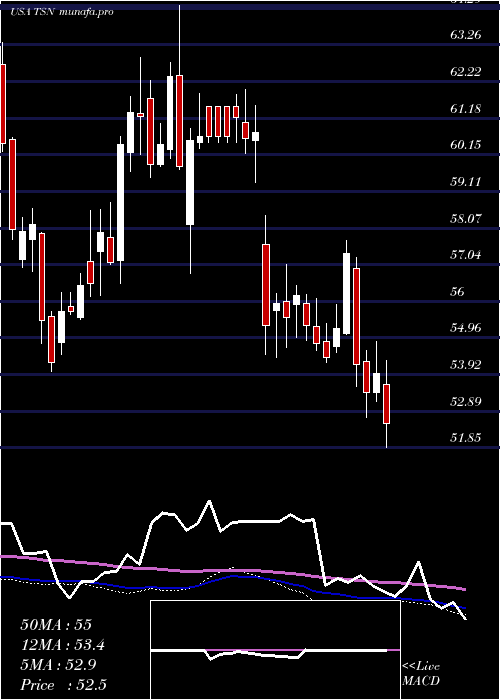This screenshot has width=500, height=700.
Task: Click inside the MACD inset chart
Action: coord(275,650)
